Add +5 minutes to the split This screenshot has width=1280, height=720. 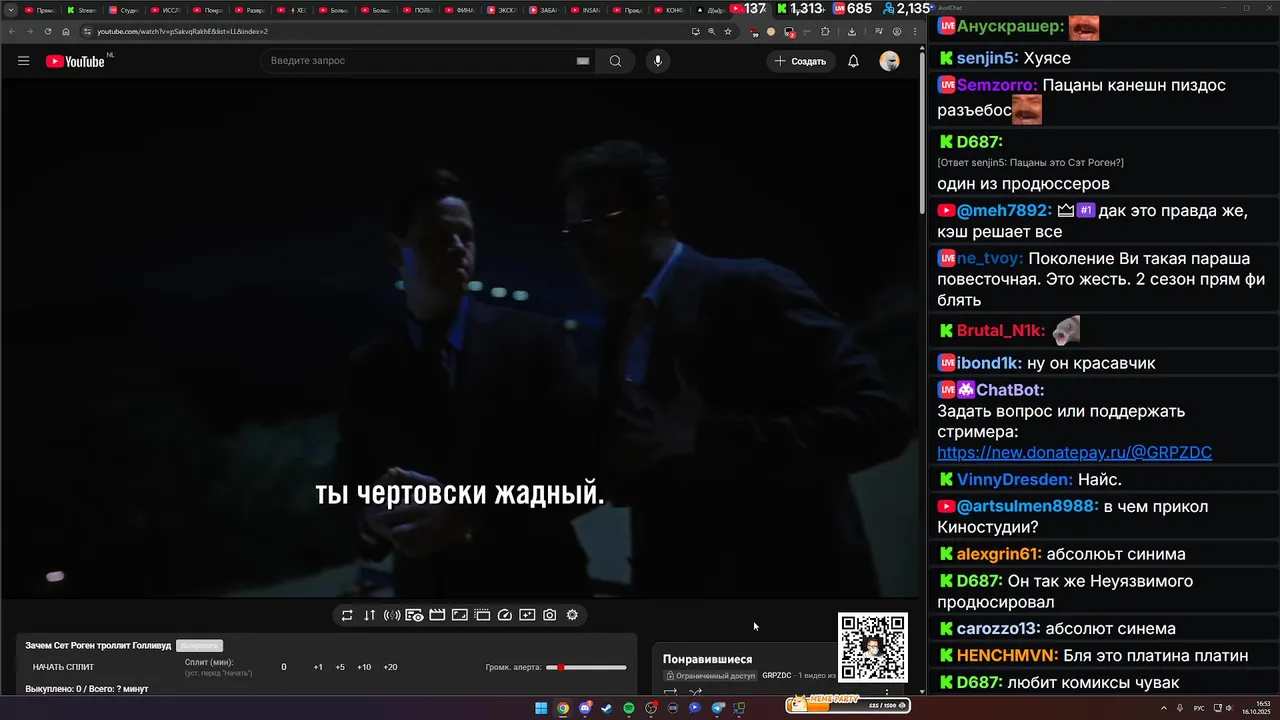click(x=340, y=667)
